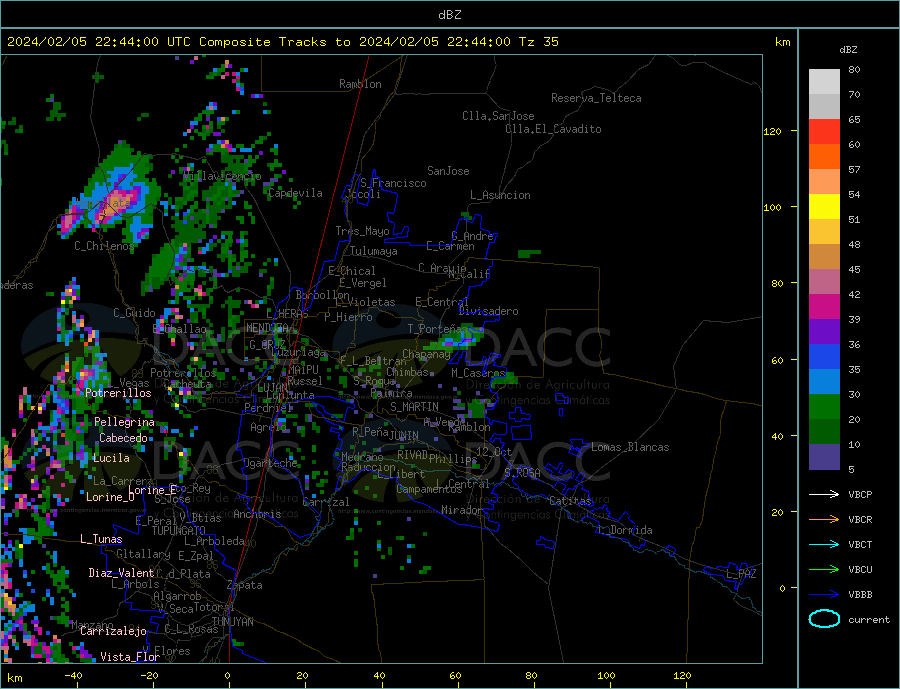Click the 35 dBZ blue legend swatch
The image size is (900, 689).
[824, 357]
